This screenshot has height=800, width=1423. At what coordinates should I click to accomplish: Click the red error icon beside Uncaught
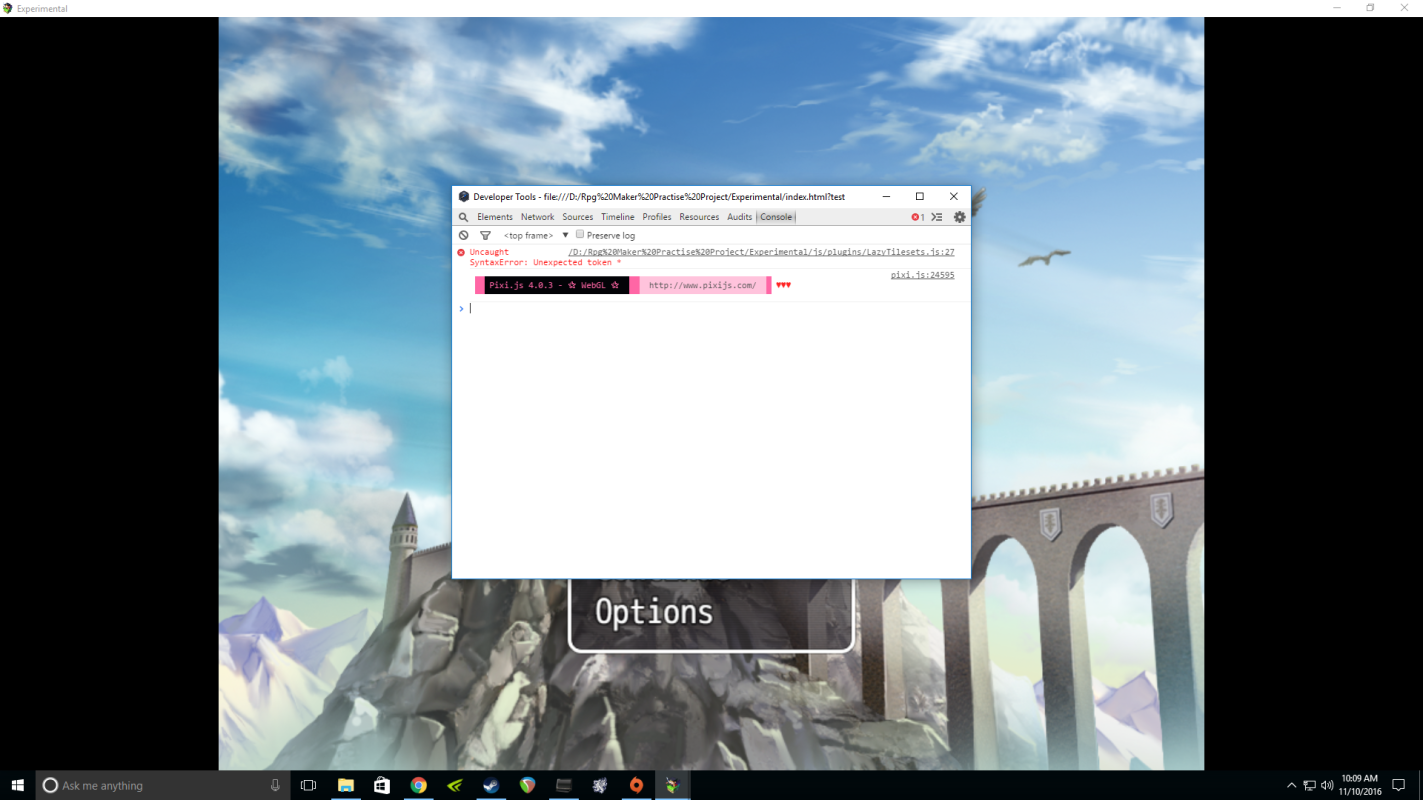point(461,252)
